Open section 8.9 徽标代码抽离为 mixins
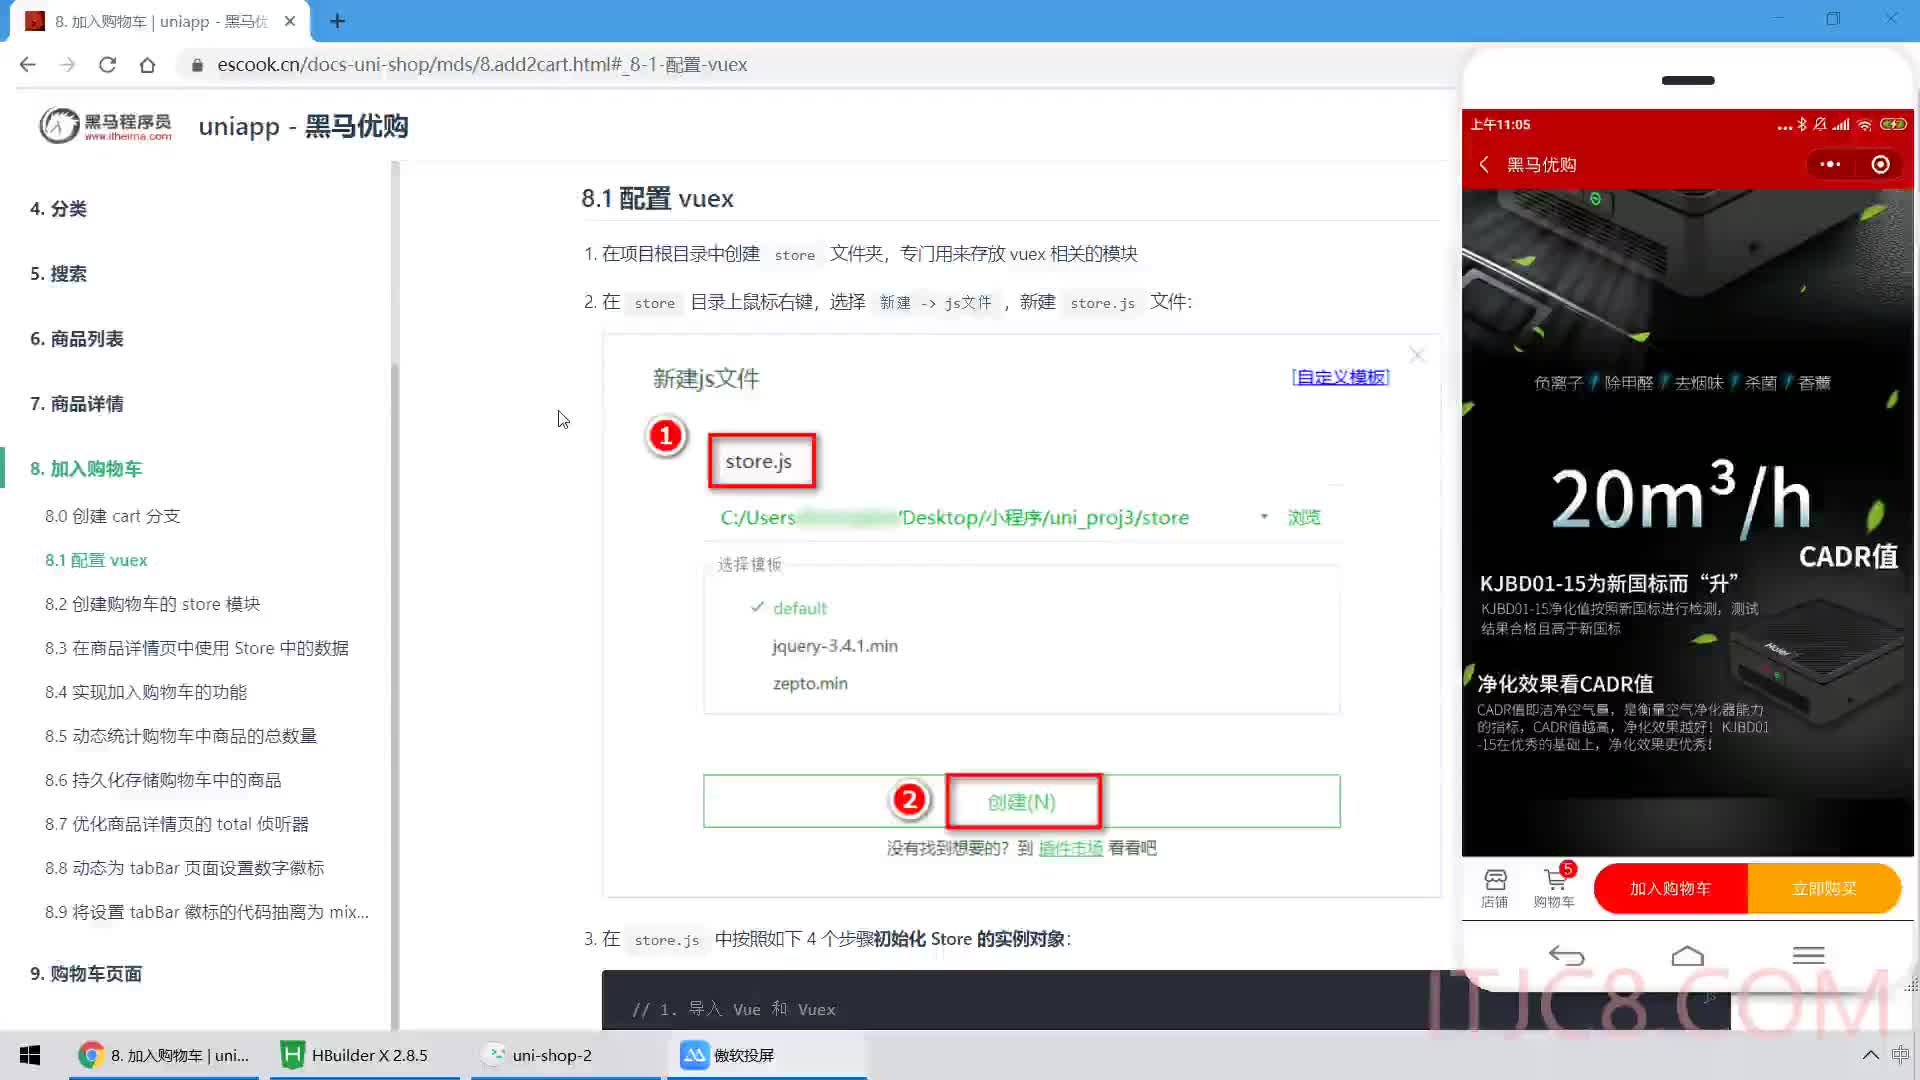The image size is (1920, 1080). (206, 912)
